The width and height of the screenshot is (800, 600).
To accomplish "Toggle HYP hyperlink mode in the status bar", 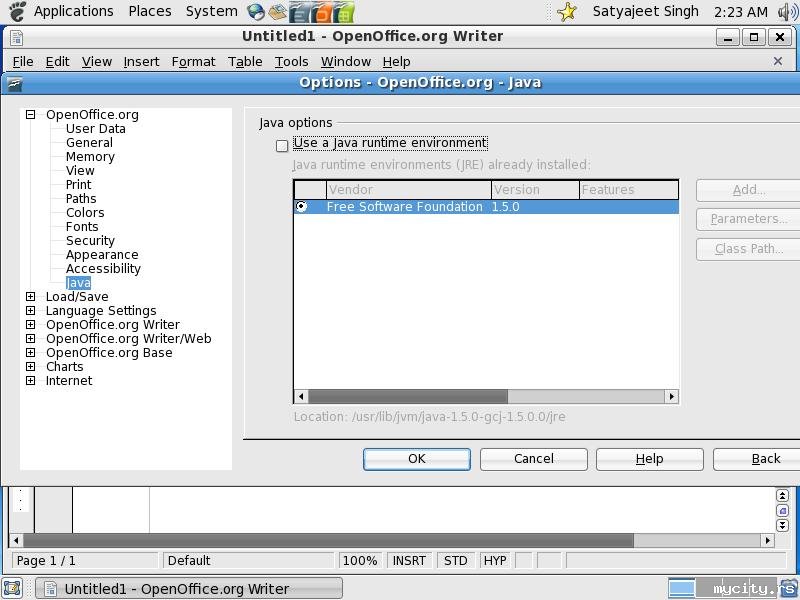I will [495, 561].
